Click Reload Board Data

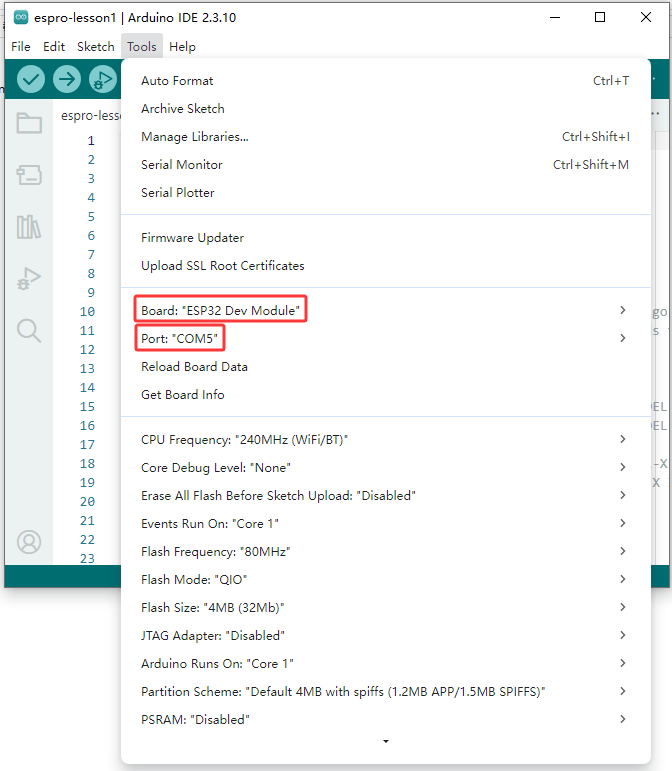tap(386, 367)
